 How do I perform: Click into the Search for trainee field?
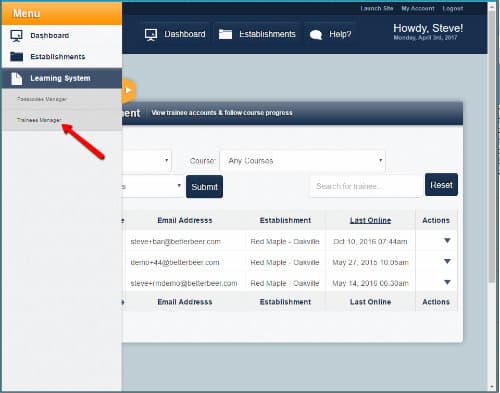click(367, 186)
